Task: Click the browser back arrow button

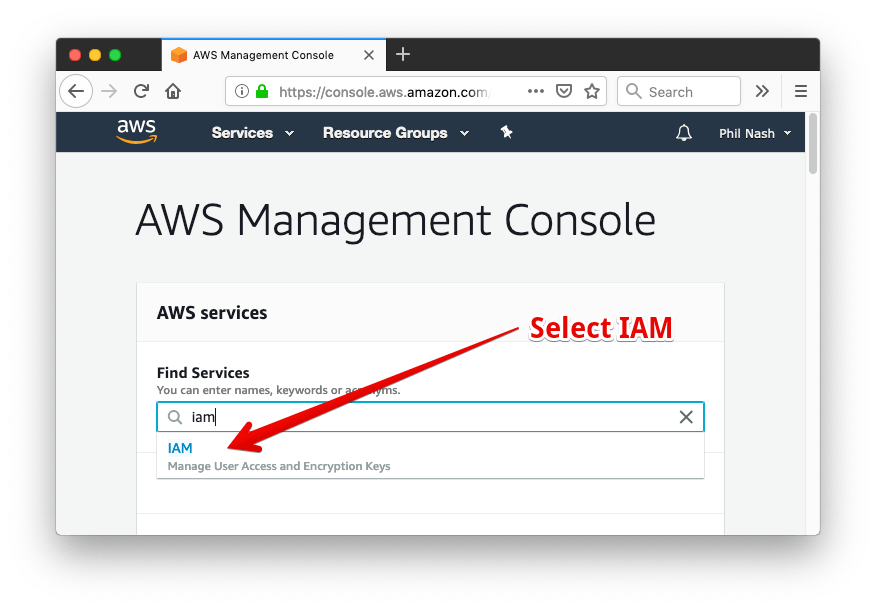Action: click(x=76, y=91)
